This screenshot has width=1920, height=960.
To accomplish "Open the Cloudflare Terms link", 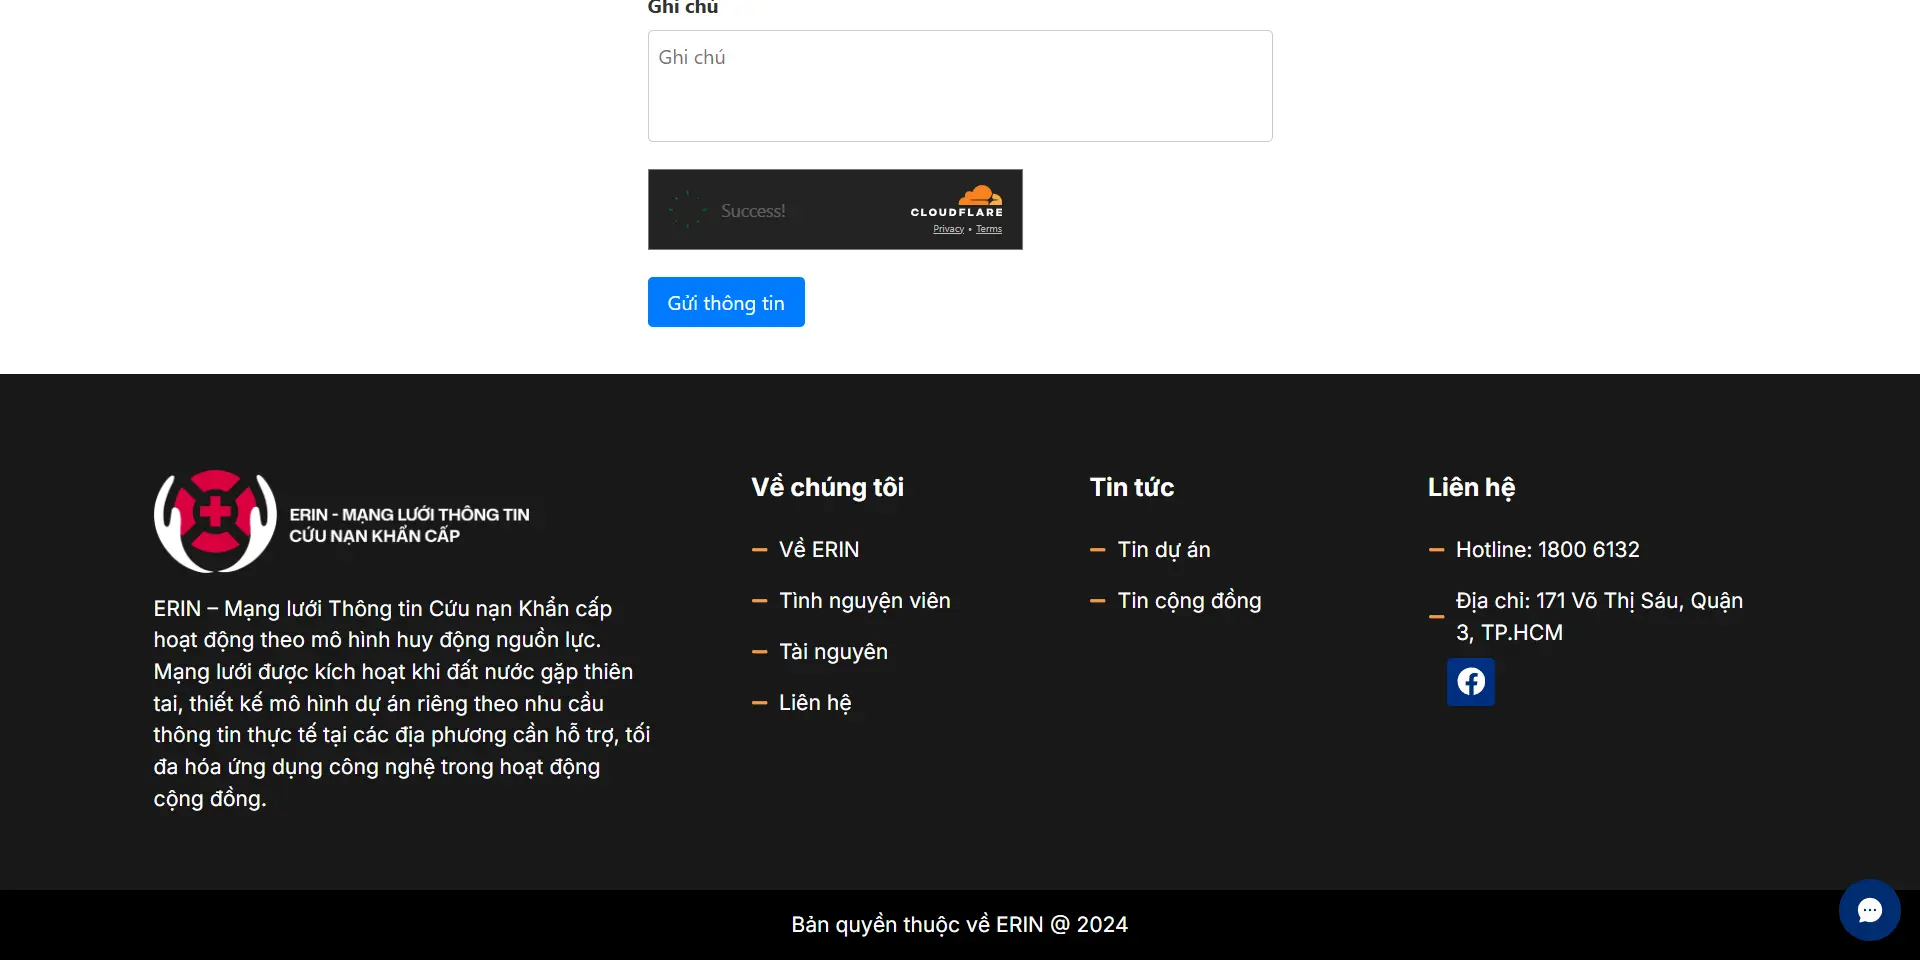I will pos(988,229).
